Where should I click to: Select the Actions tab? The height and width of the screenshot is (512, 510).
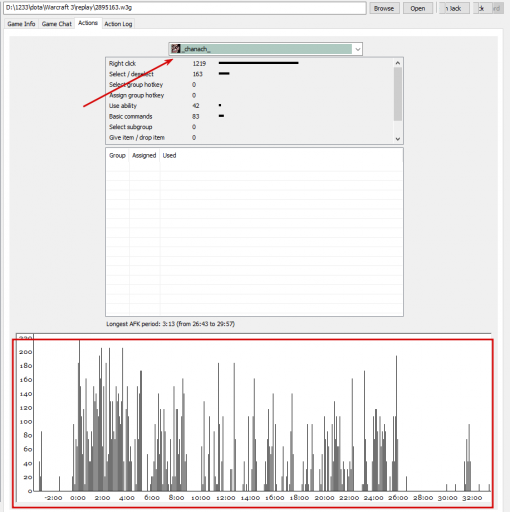coord(88,23)
